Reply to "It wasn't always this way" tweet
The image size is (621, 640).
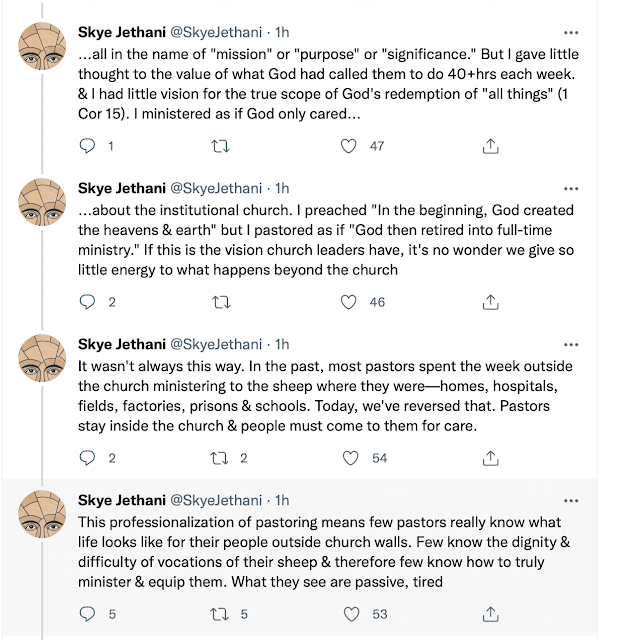click(87, 458)
